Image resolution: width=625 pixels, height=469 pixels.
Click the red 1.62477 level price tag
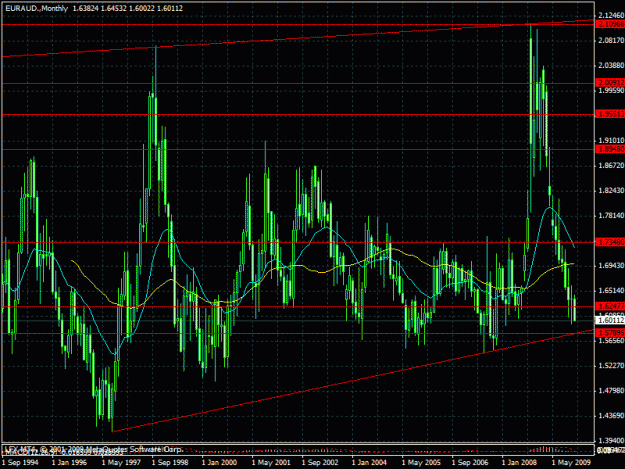point(610,306)
